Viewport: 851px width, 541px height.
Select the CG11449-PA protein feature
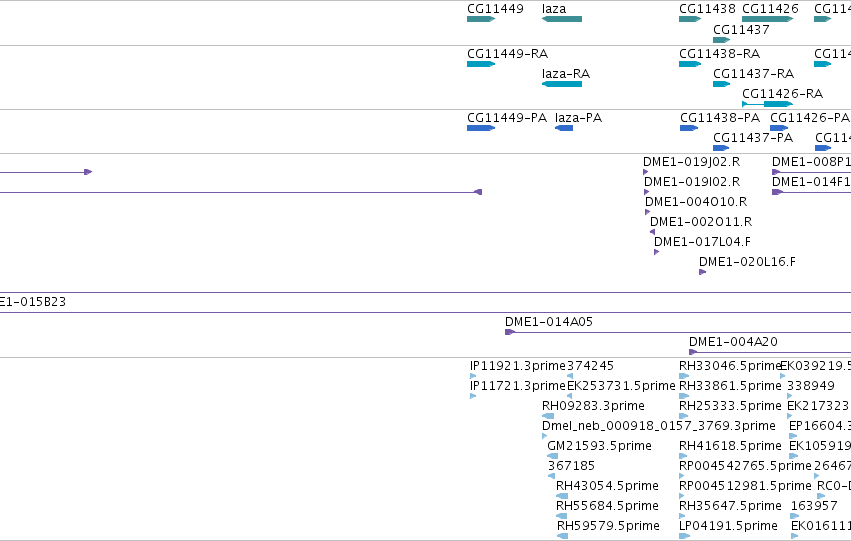pyautogui.click(x=481, y=128)
